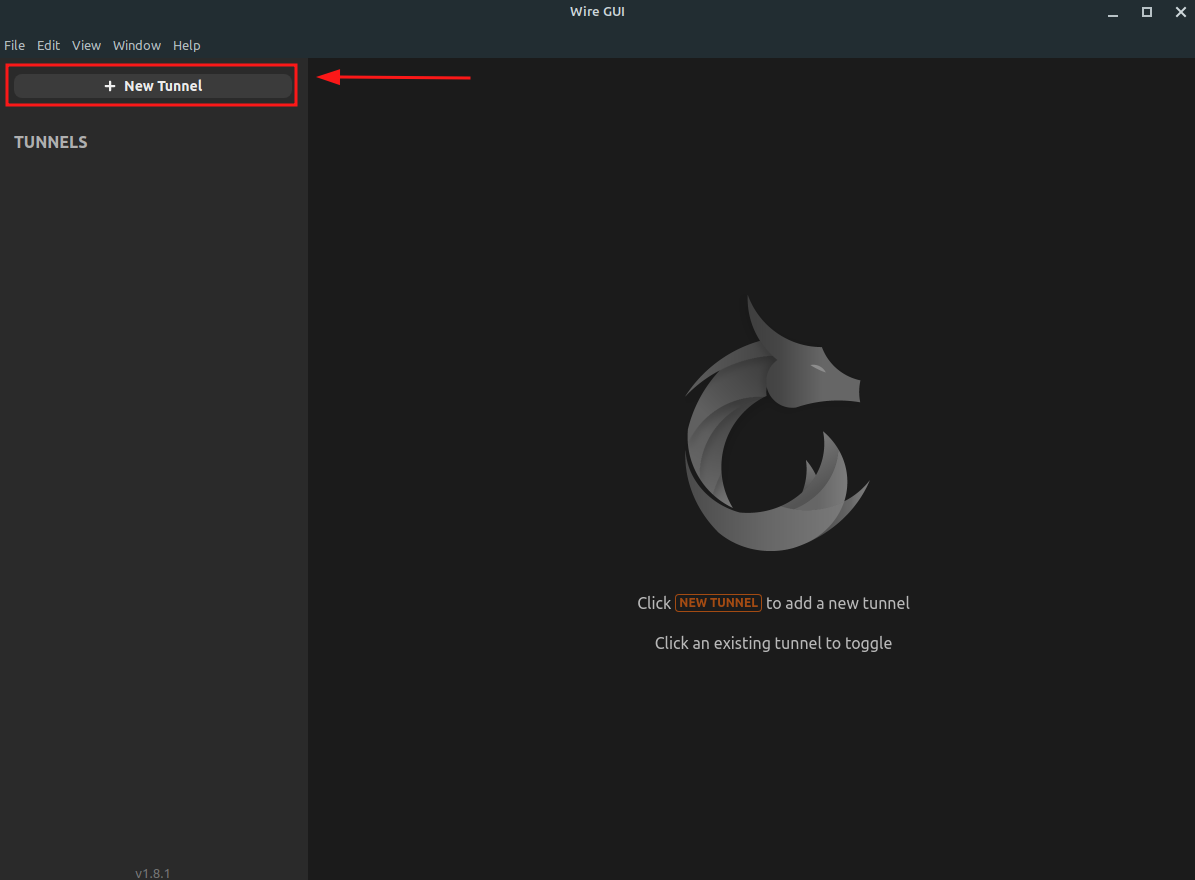
Task: Click the red-highlighted New Tunnel region
Action: coord(151,85)
